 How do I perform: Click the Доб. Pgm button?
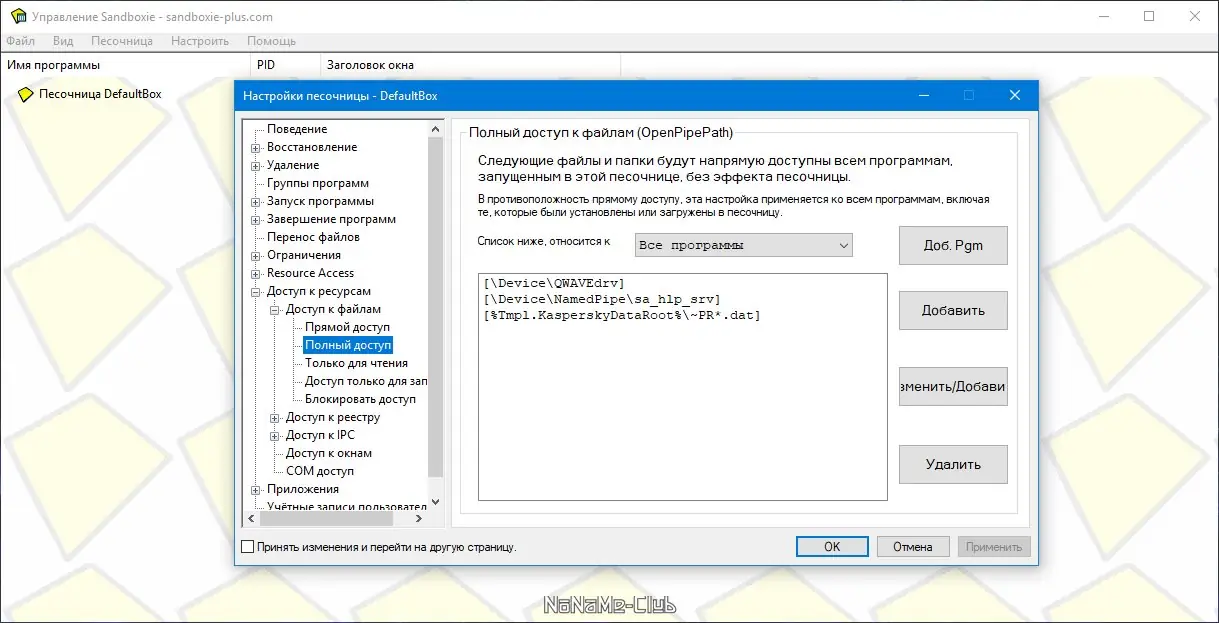[953, 245]
